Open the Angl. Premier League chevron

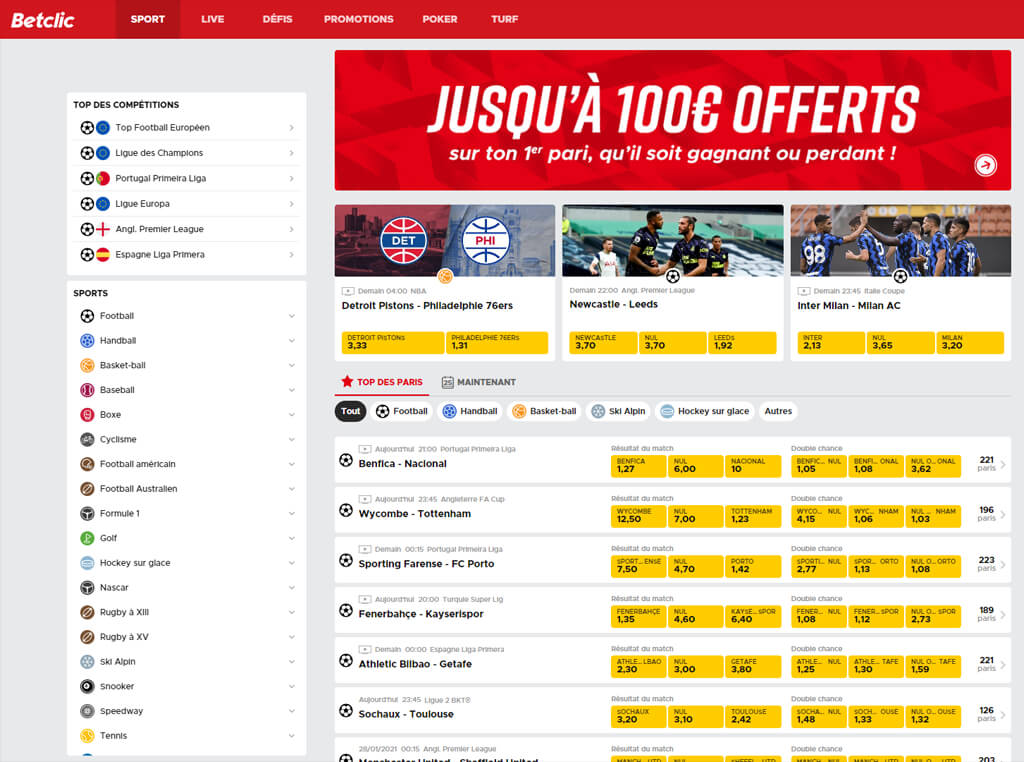point(291,229)
